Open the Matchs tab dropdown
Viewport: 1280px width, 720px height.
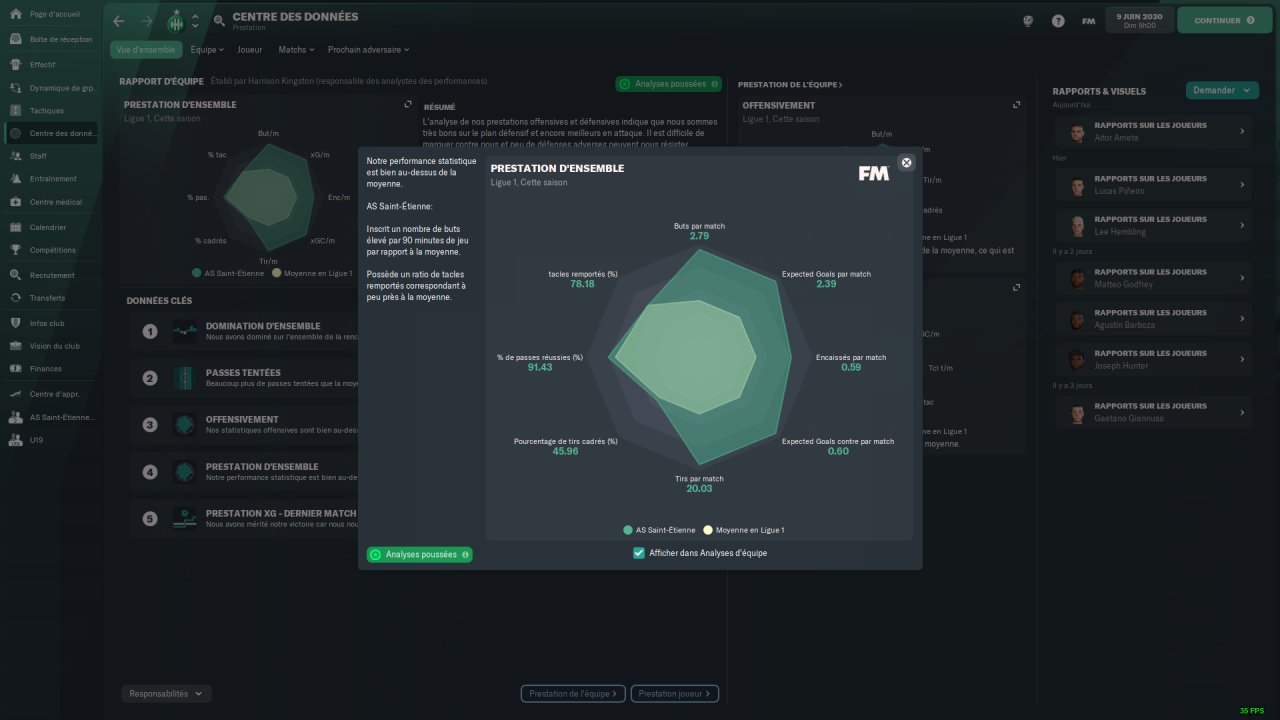[296, 49]
